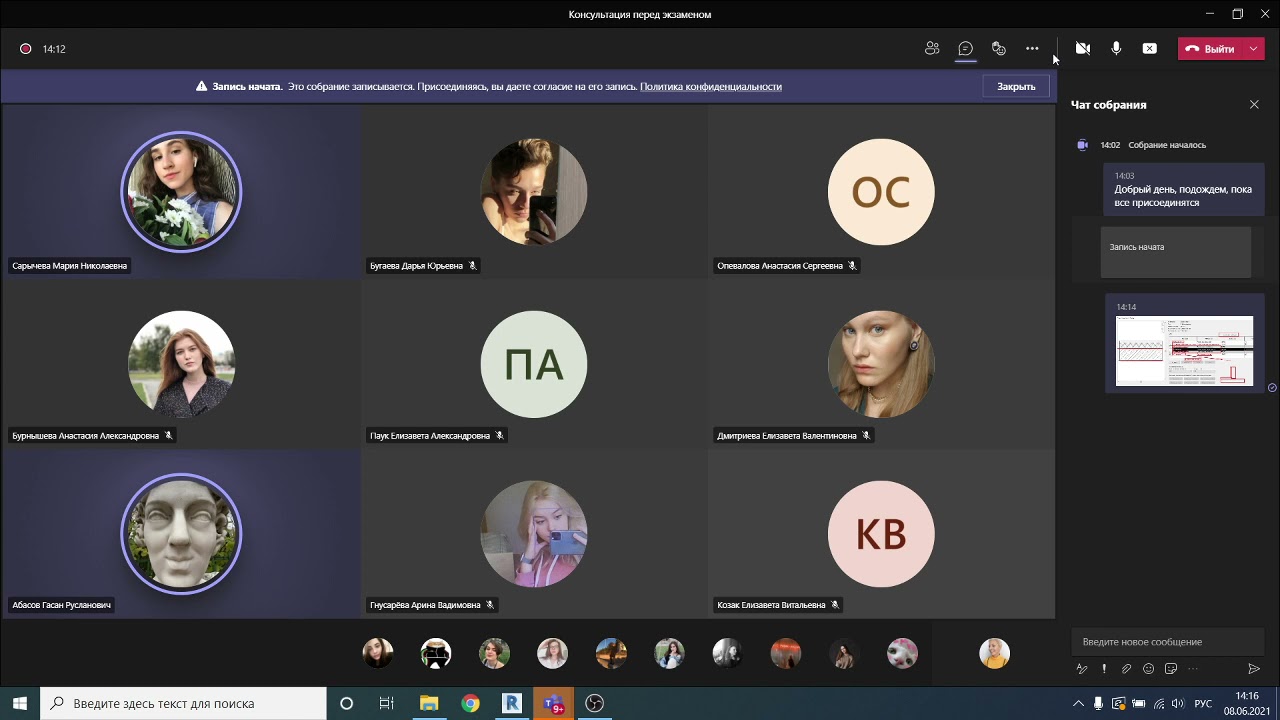Viewport: 1280px width, 720px height.
Task: Switch to Microsoft Teams taskbar icon
Action: [553, 703]
